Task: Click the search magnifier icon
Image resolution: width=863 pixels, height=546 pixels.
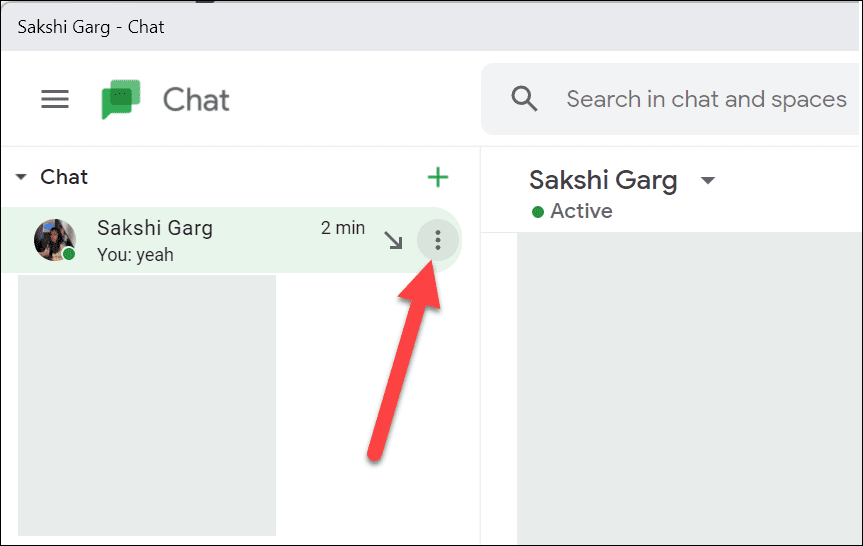Action: coord(524,99)
